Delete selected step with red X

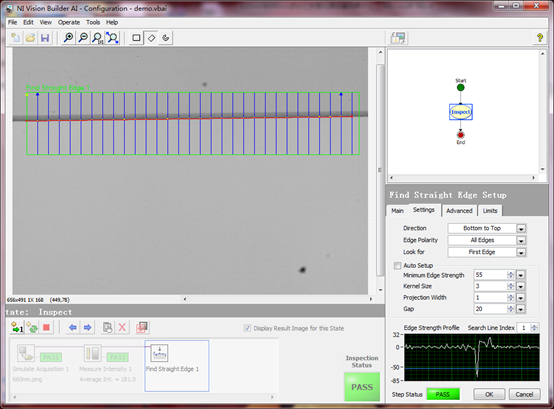122,327
